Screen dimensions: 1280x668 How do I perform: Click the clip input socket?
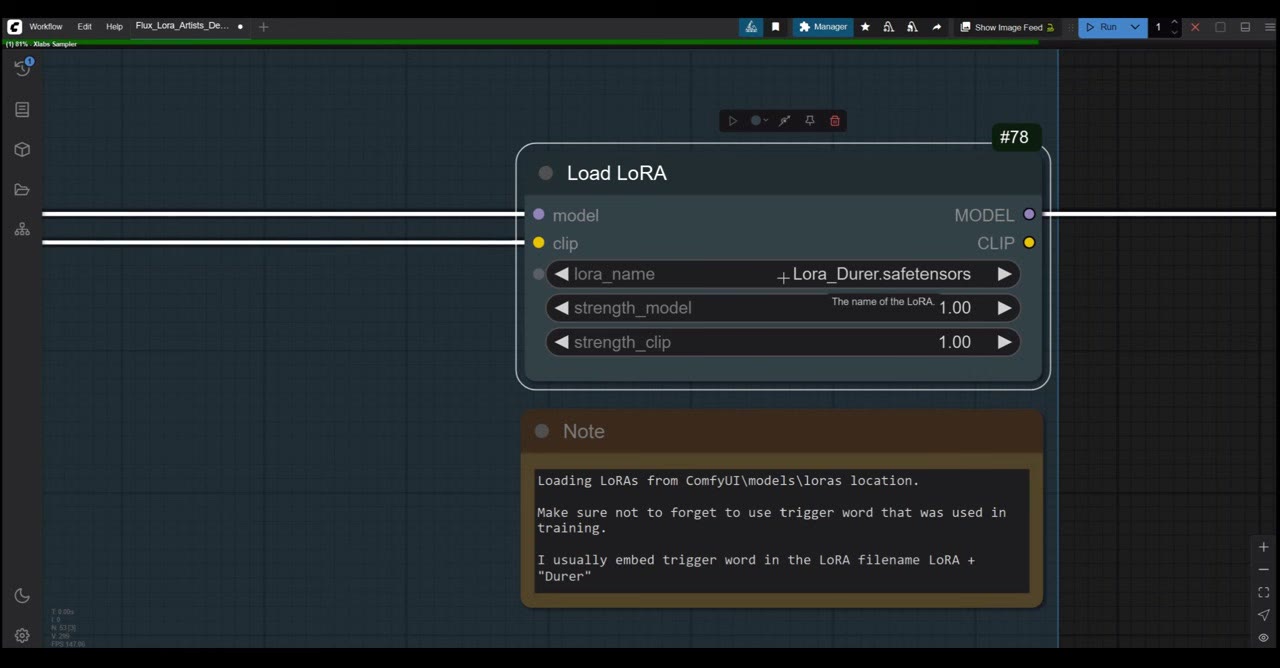(x=539, y=242)
